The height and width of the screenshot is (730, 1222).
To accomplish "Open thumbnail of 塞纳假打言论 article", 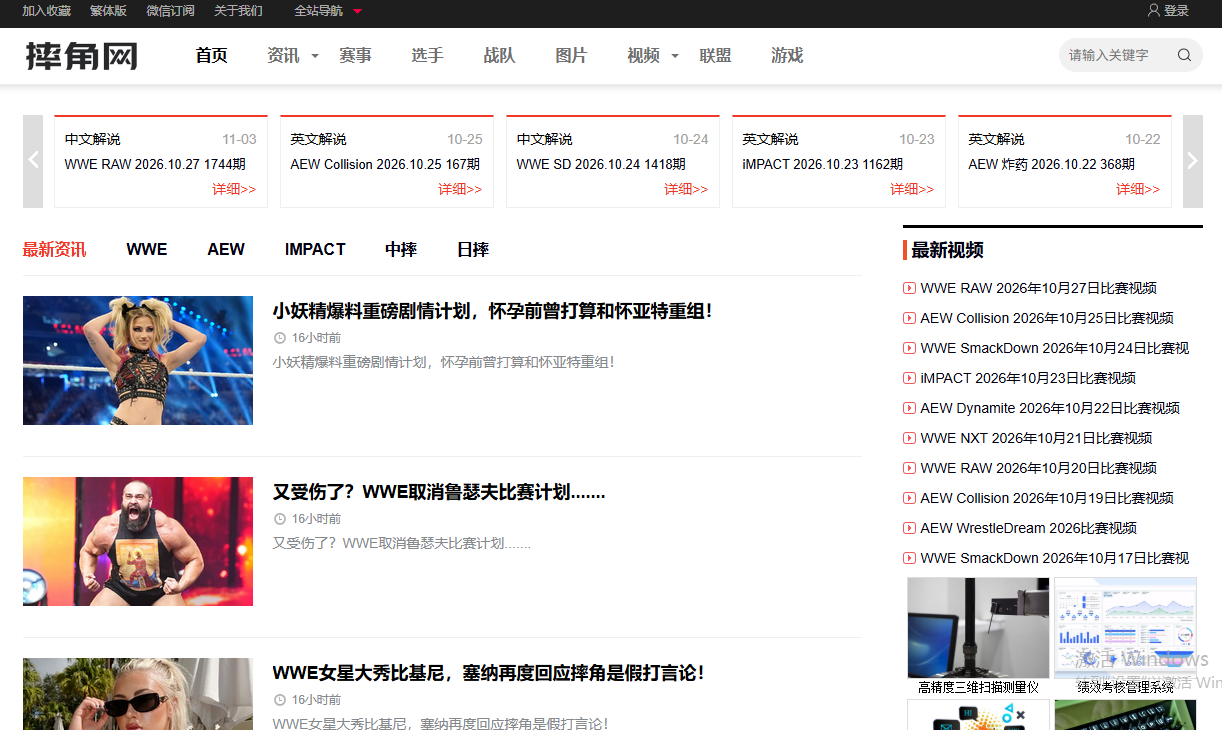I will (x=138, y=694).
